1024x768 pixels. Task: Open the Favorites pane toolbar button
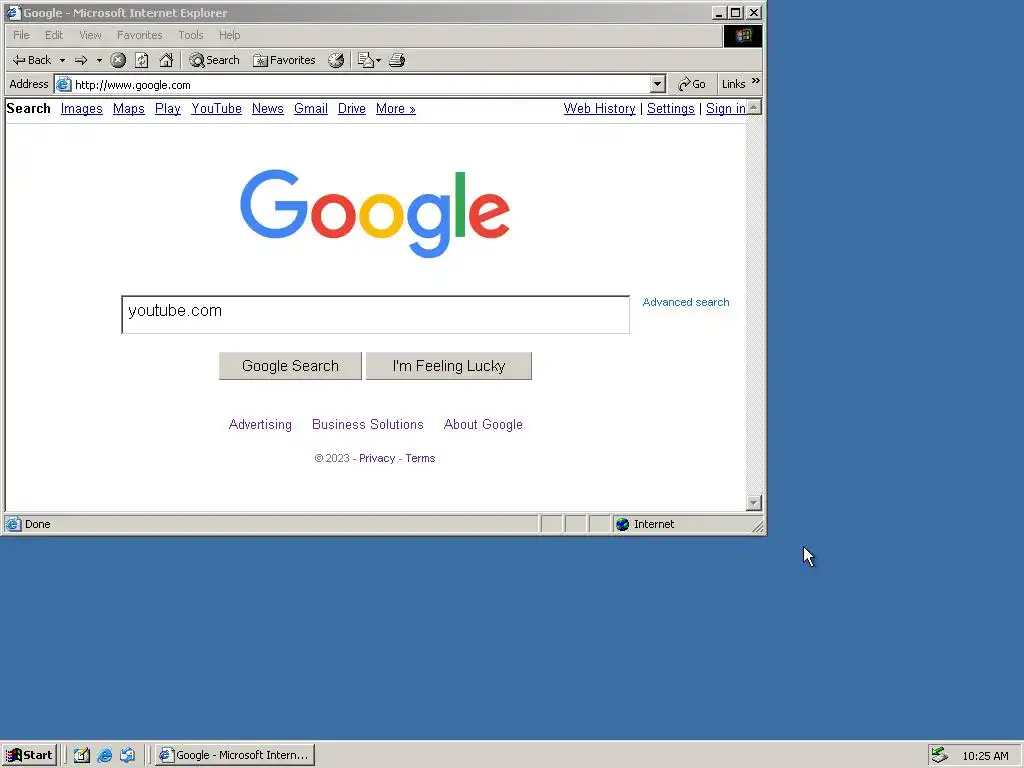point(284,60)
